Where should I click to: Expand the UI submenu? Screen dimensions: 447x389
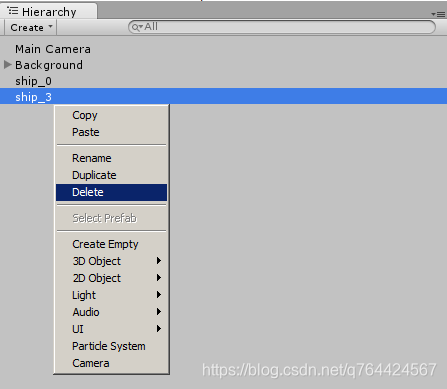[111, 329]
